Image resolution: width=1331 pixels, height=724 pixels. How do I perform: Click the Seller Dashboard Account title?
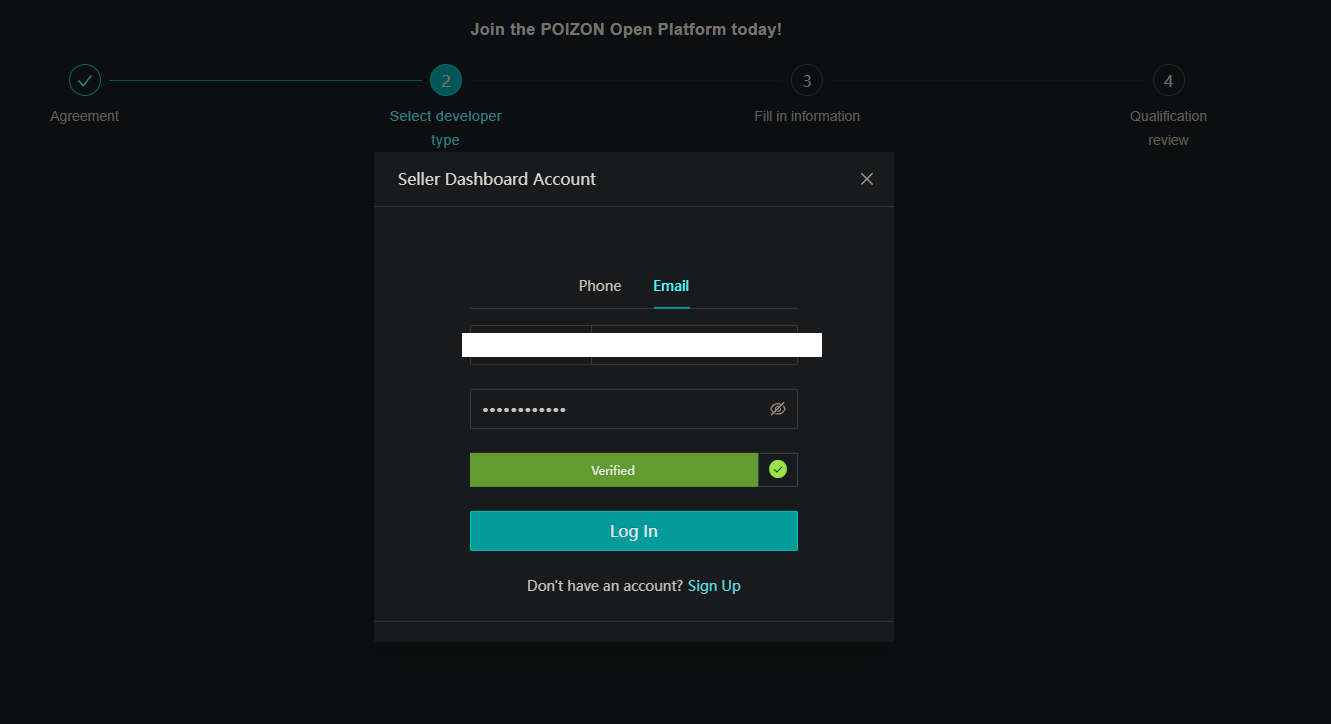tap(497, 179)
